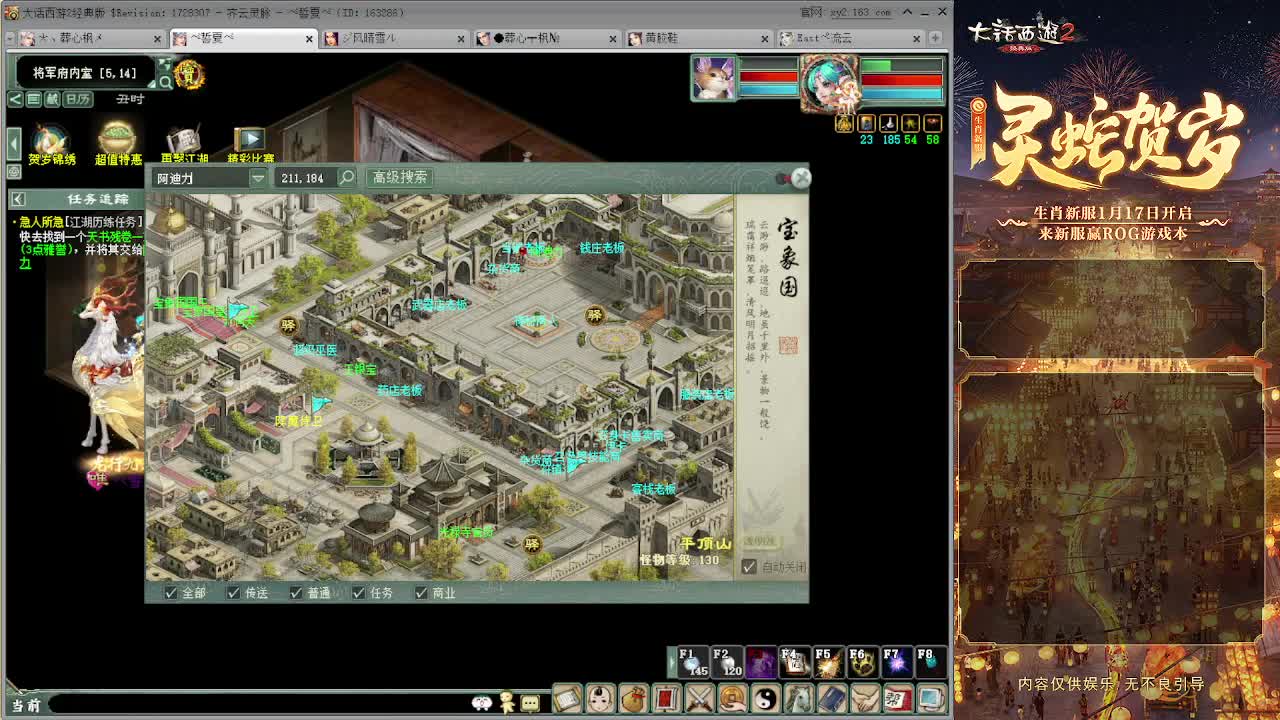Collapse the top-left shortcut bar arrow
Image resolution: width=1280 pixels, height=720 pixels.
pyautogui.click(x=15, y=99)
